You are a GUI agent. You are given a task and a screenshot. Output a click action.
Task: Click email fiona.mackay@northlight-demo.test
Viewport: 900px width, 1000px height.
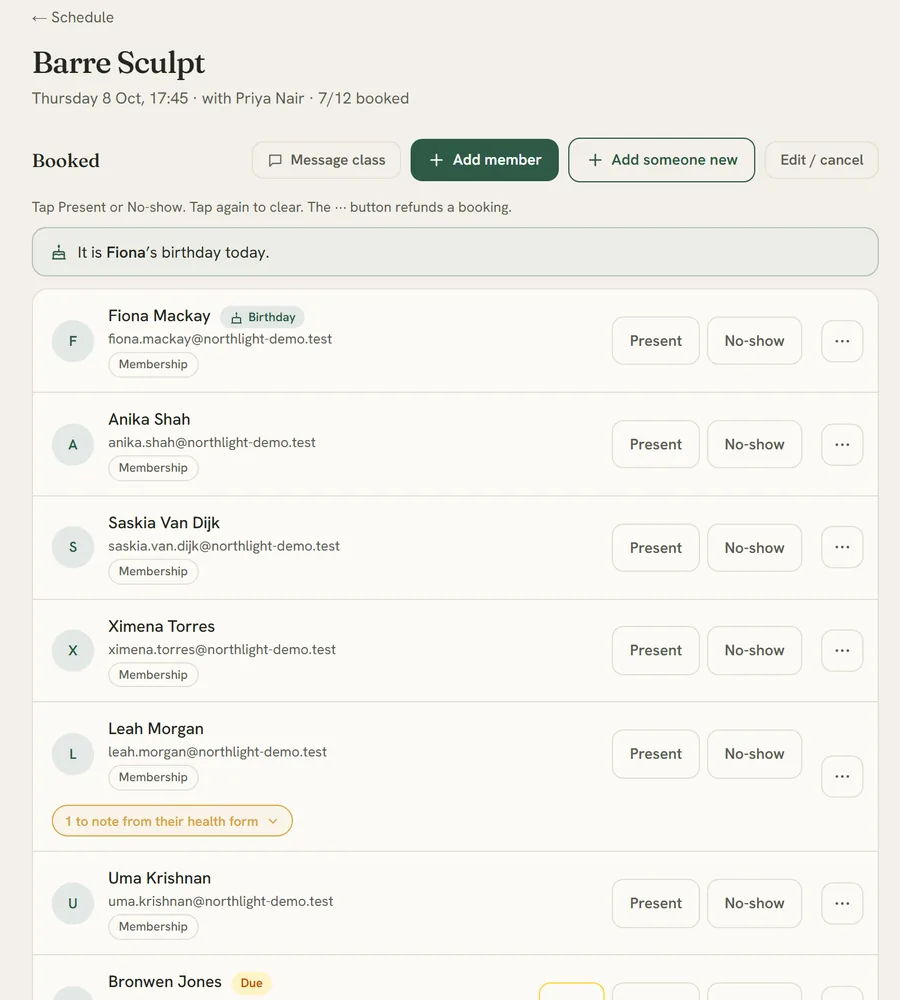pyautogui.click(x=220, y=339)
